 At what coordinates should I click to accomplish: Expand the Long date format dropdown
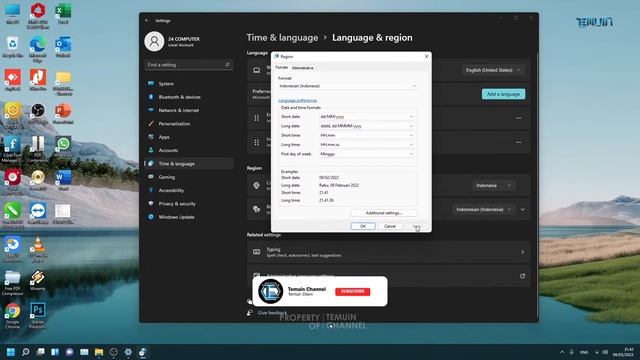point(366,126)
